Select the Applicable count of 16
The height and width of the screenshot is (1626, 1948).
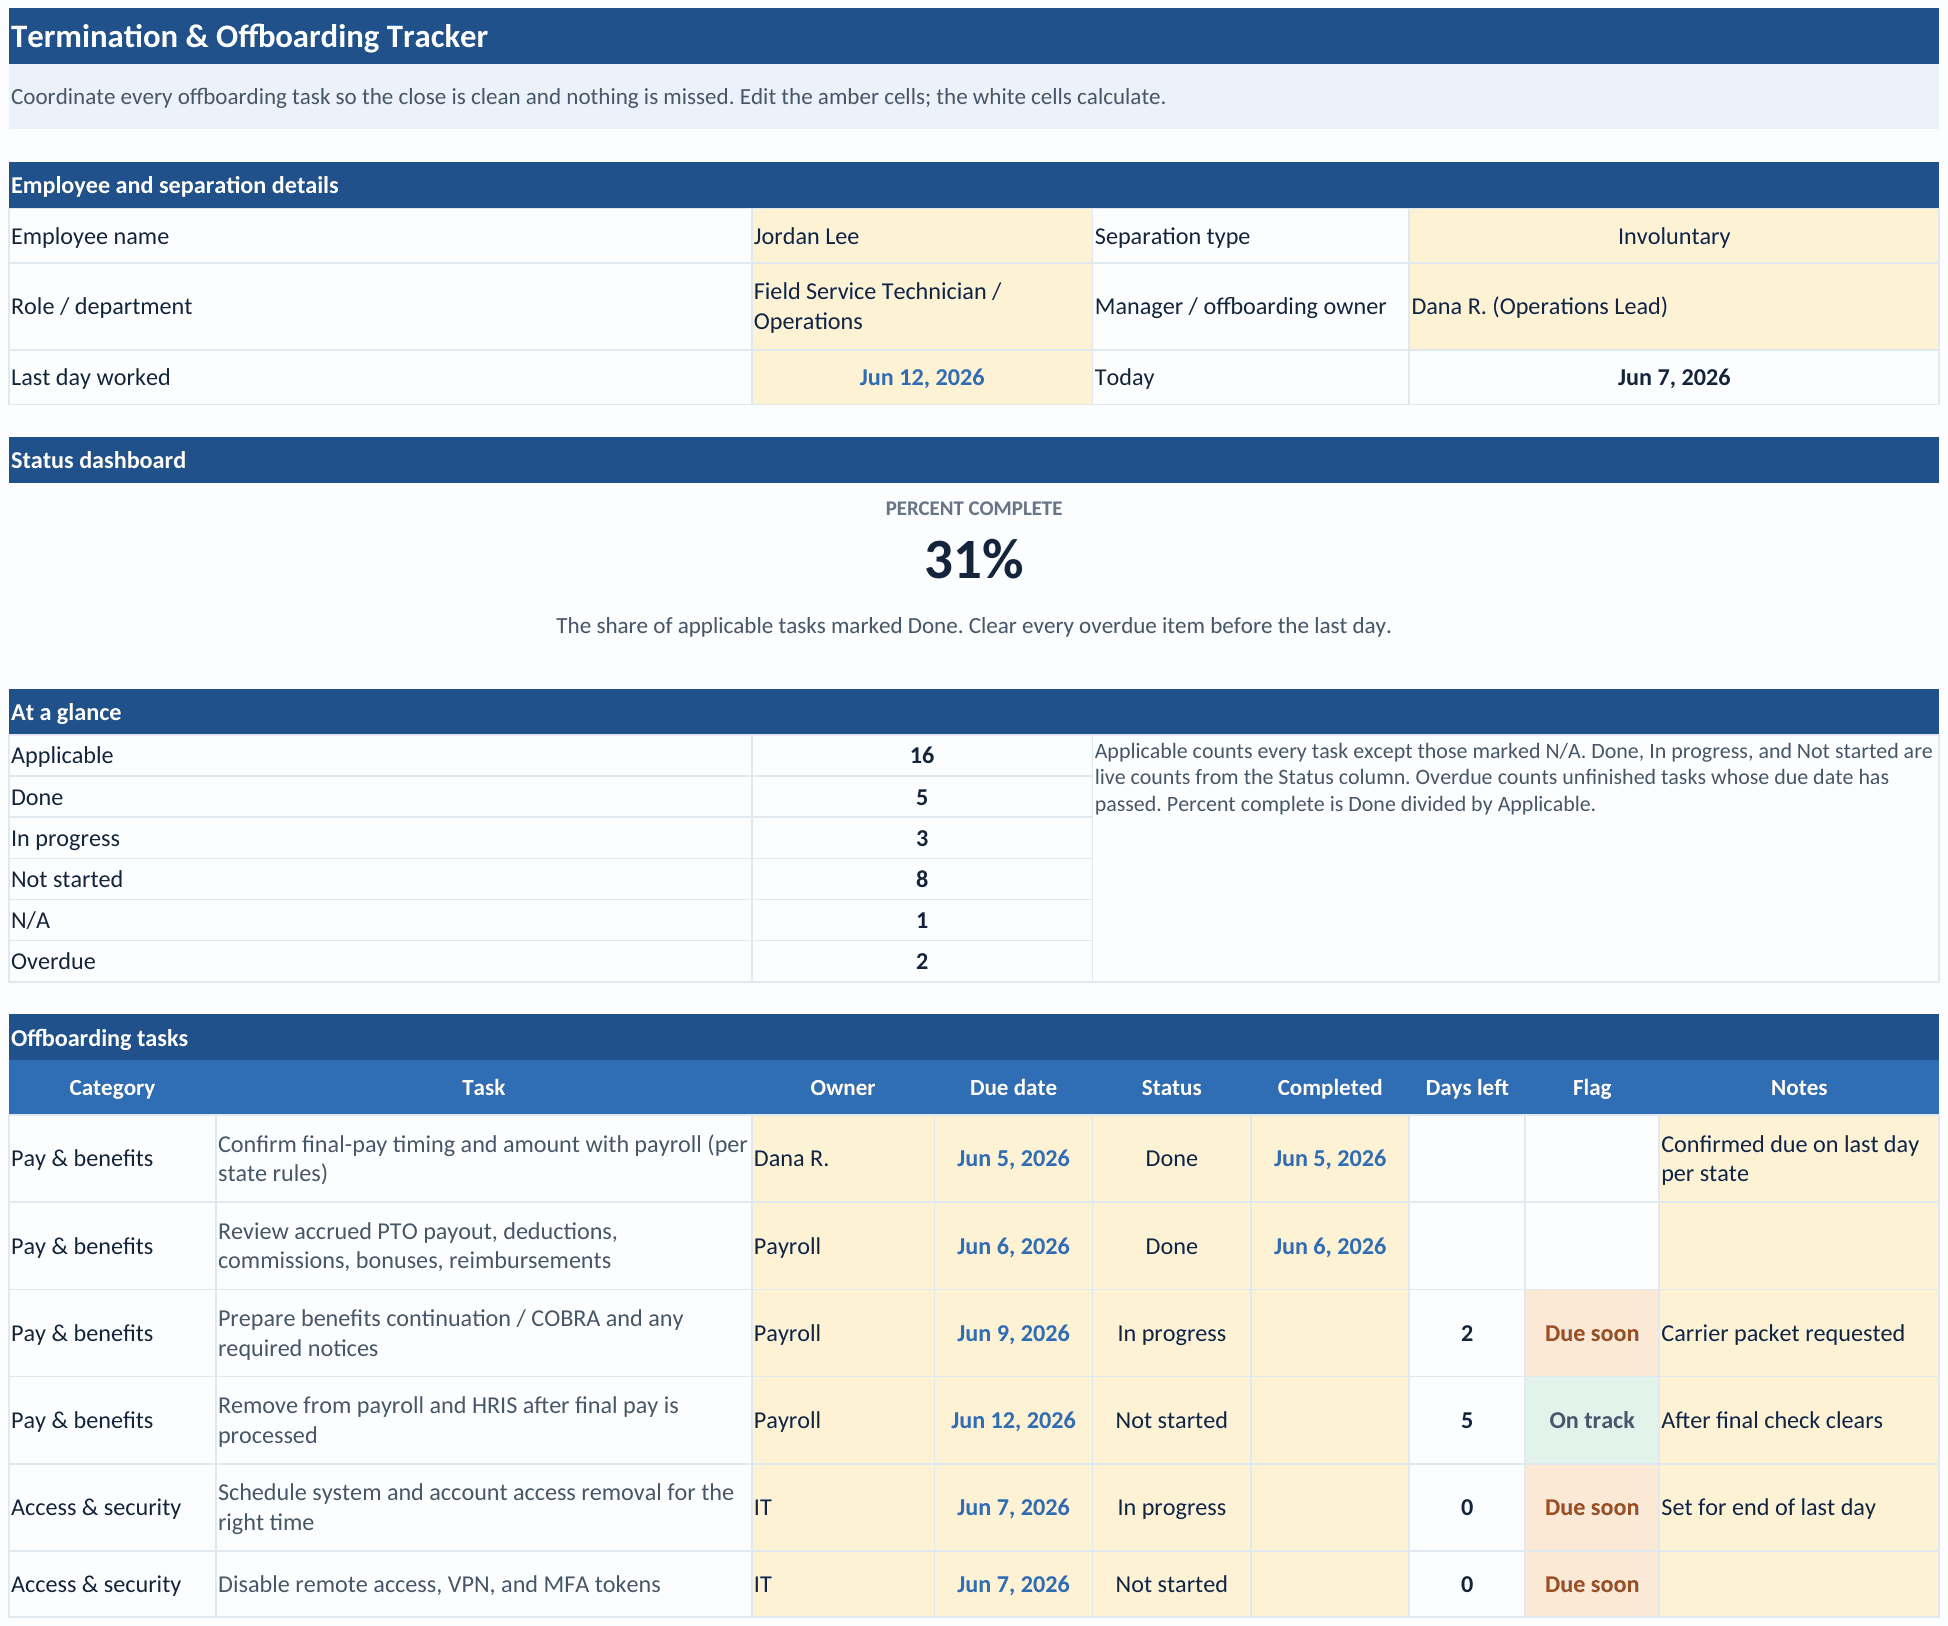click(921, 755)
